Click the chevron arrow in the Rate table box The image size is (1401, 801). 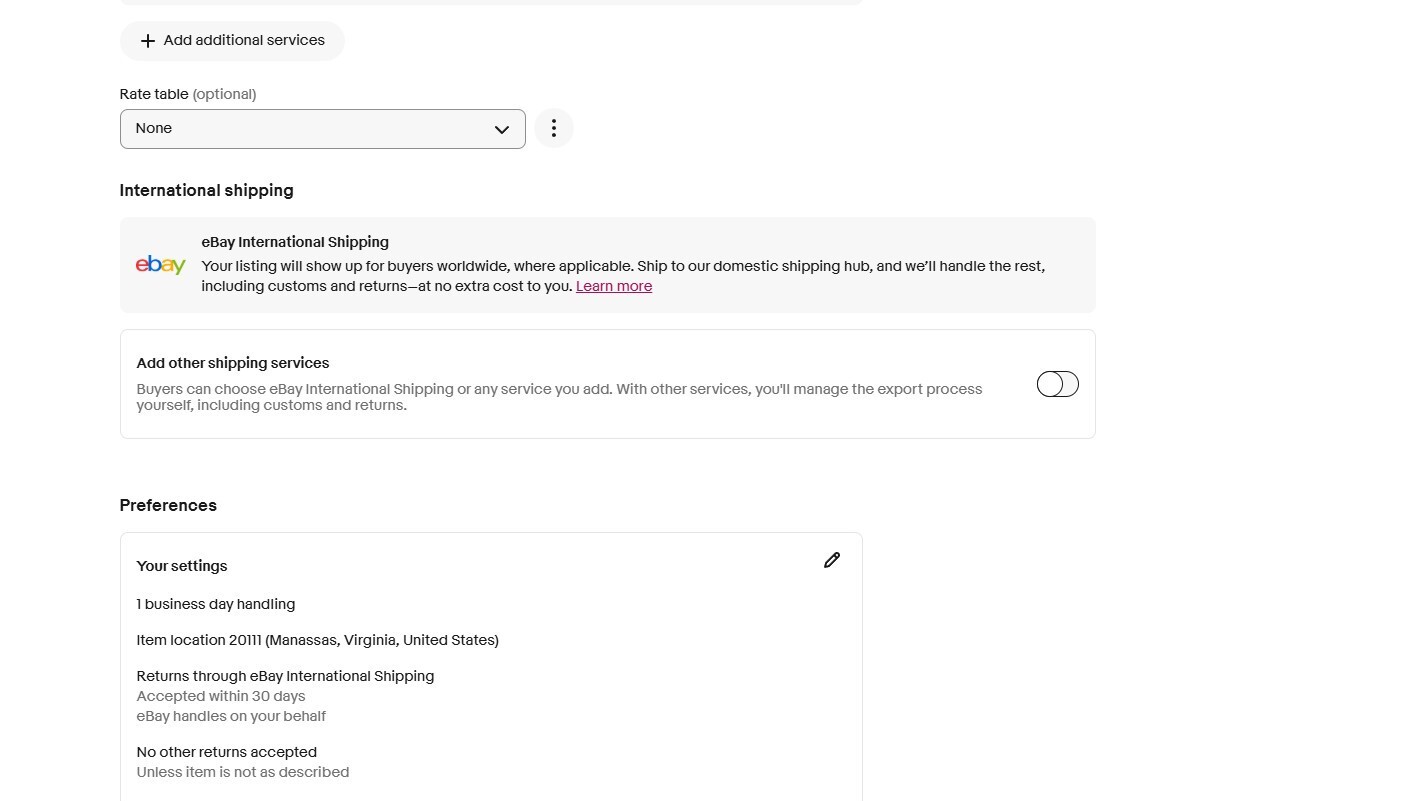(501, 129)
